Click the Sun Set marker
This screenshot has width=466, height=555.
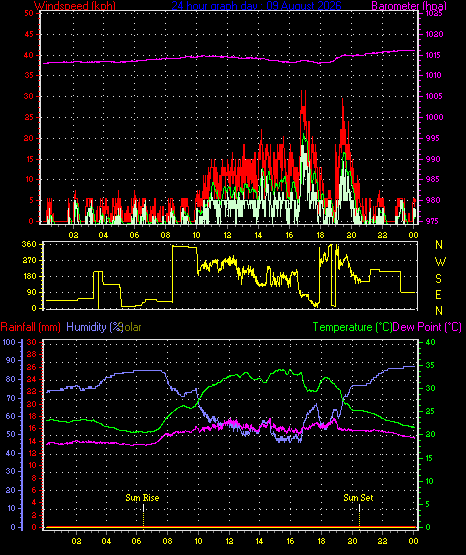coord(358,498)
